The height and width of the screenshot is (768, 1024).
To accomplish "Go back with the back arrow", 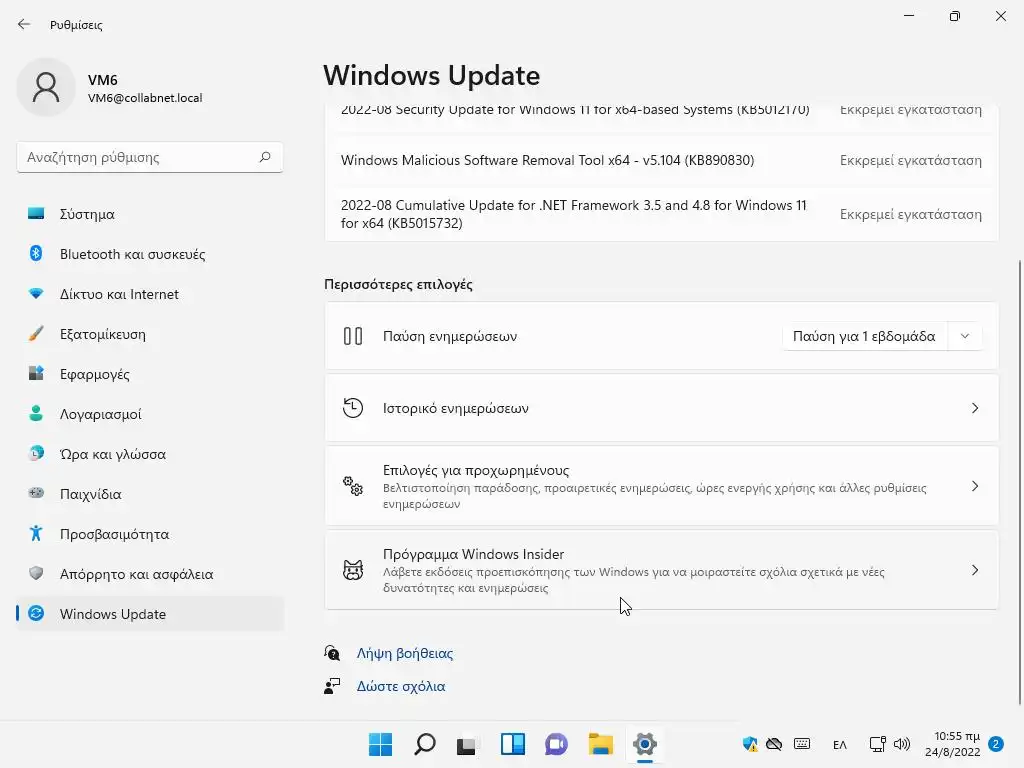I will pos(24,24).
